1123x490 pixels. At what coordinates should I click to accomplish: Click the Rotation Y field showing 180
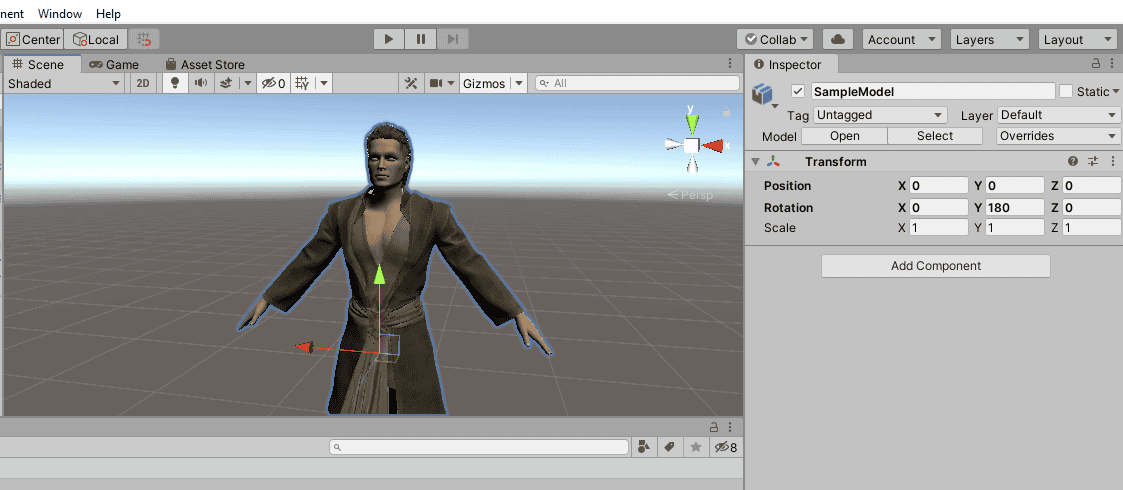[1015, 208]
